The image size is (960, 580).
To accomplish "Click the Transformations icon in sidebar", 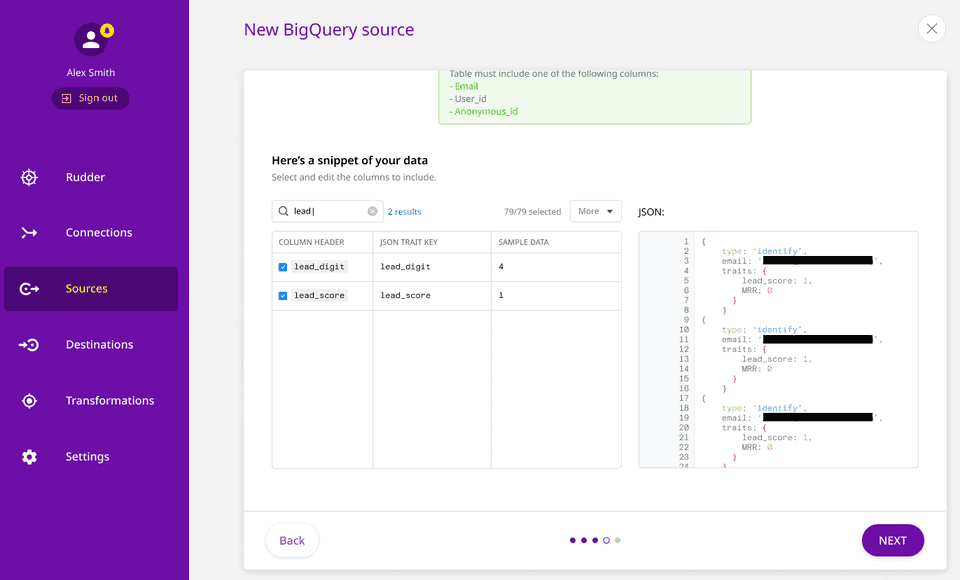I will click(x=29, y=401).
